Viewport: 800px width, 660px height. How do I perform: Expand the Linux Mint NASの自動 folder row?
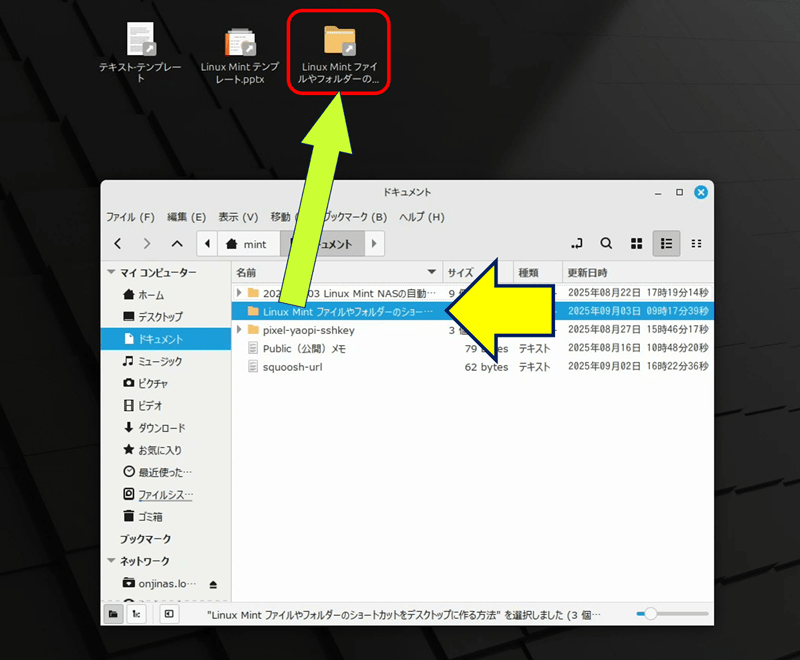(239, 293)
